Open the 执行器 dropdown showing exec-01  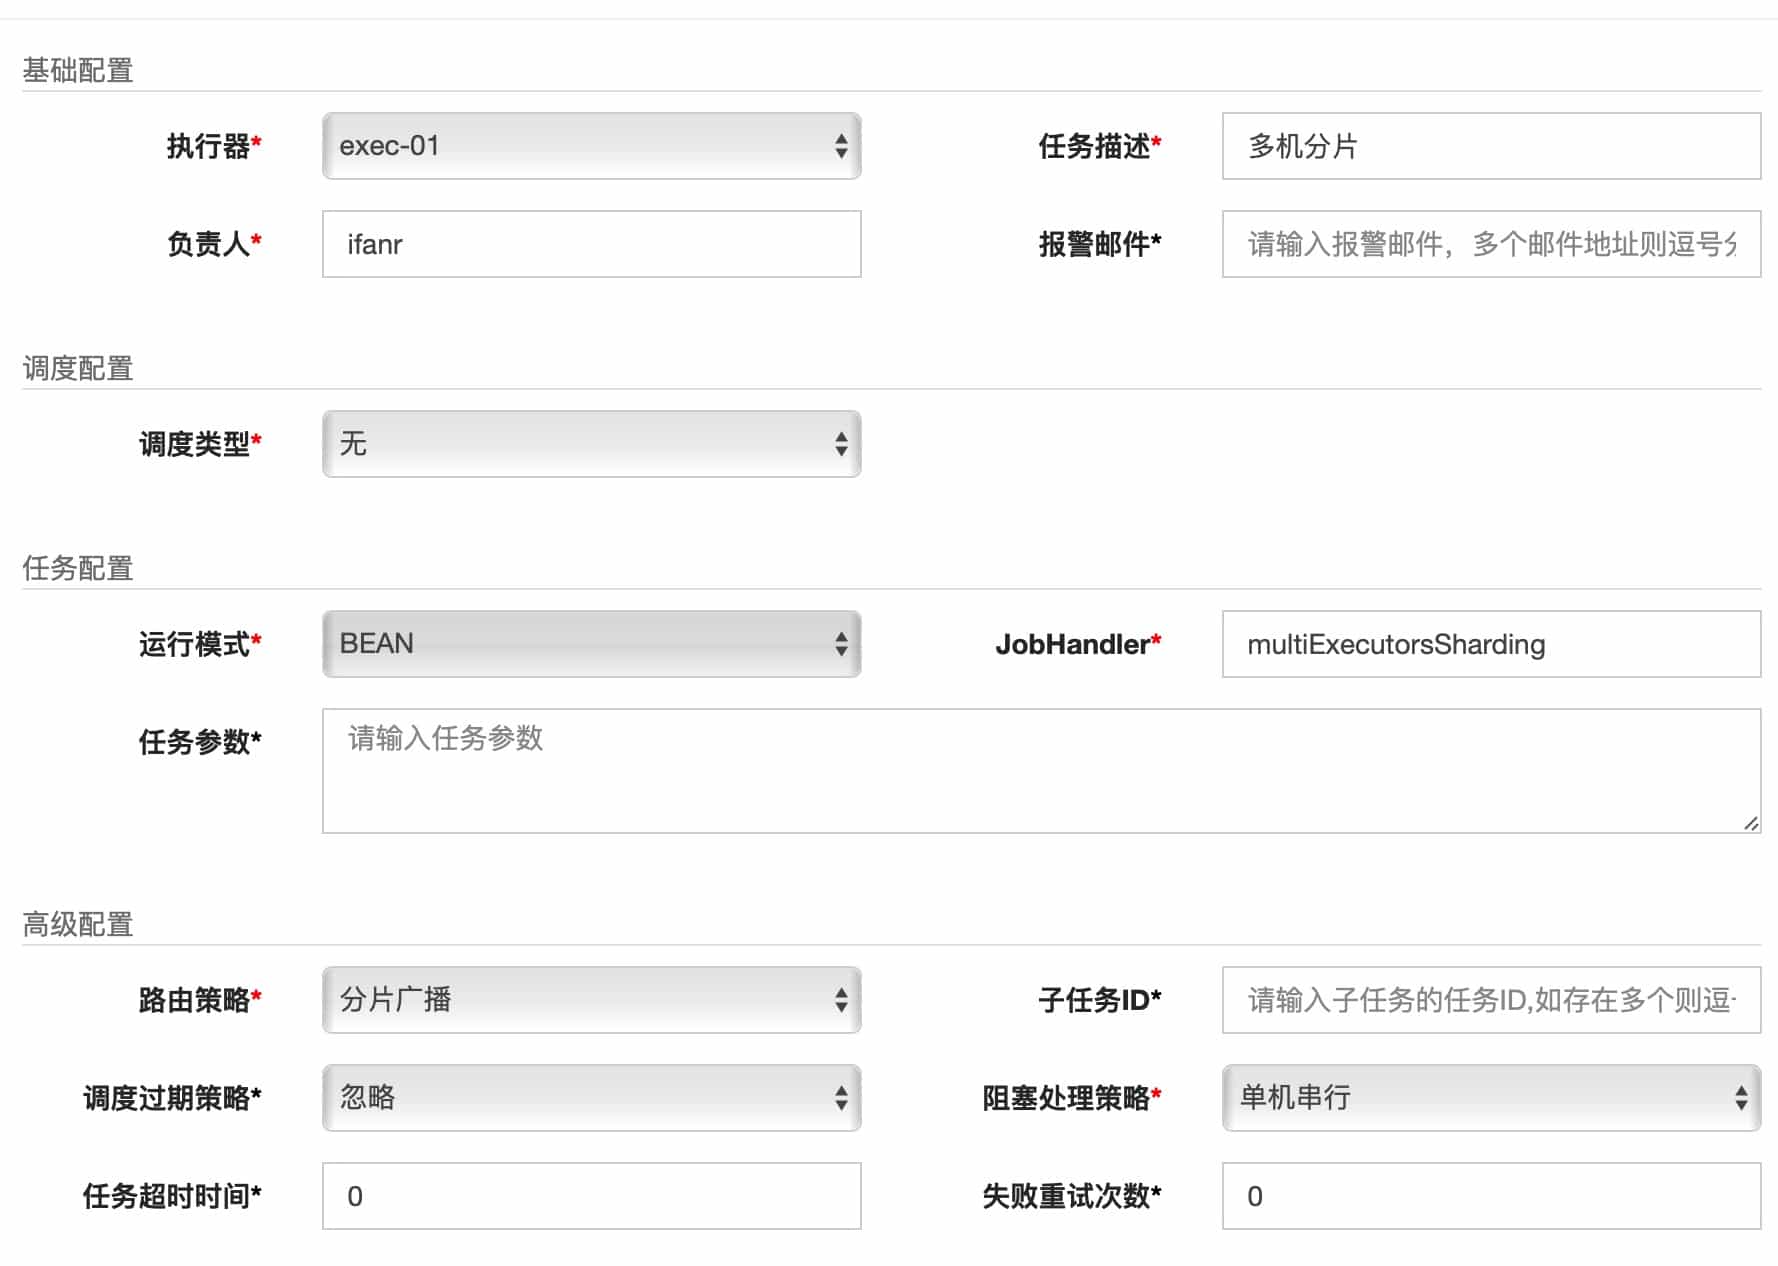590,146
